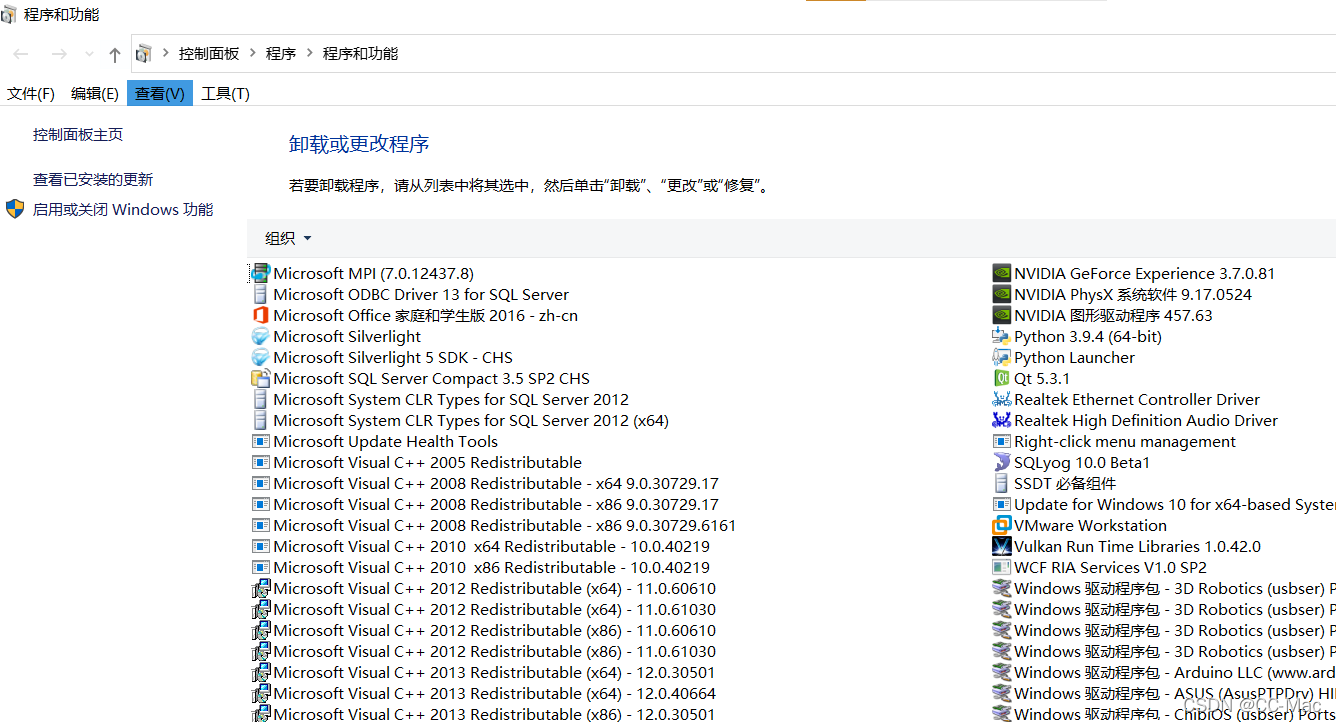Open the 工具(T) menu
The width and height of the screenshot is (1336, 722).
click(x=225, y=93)
